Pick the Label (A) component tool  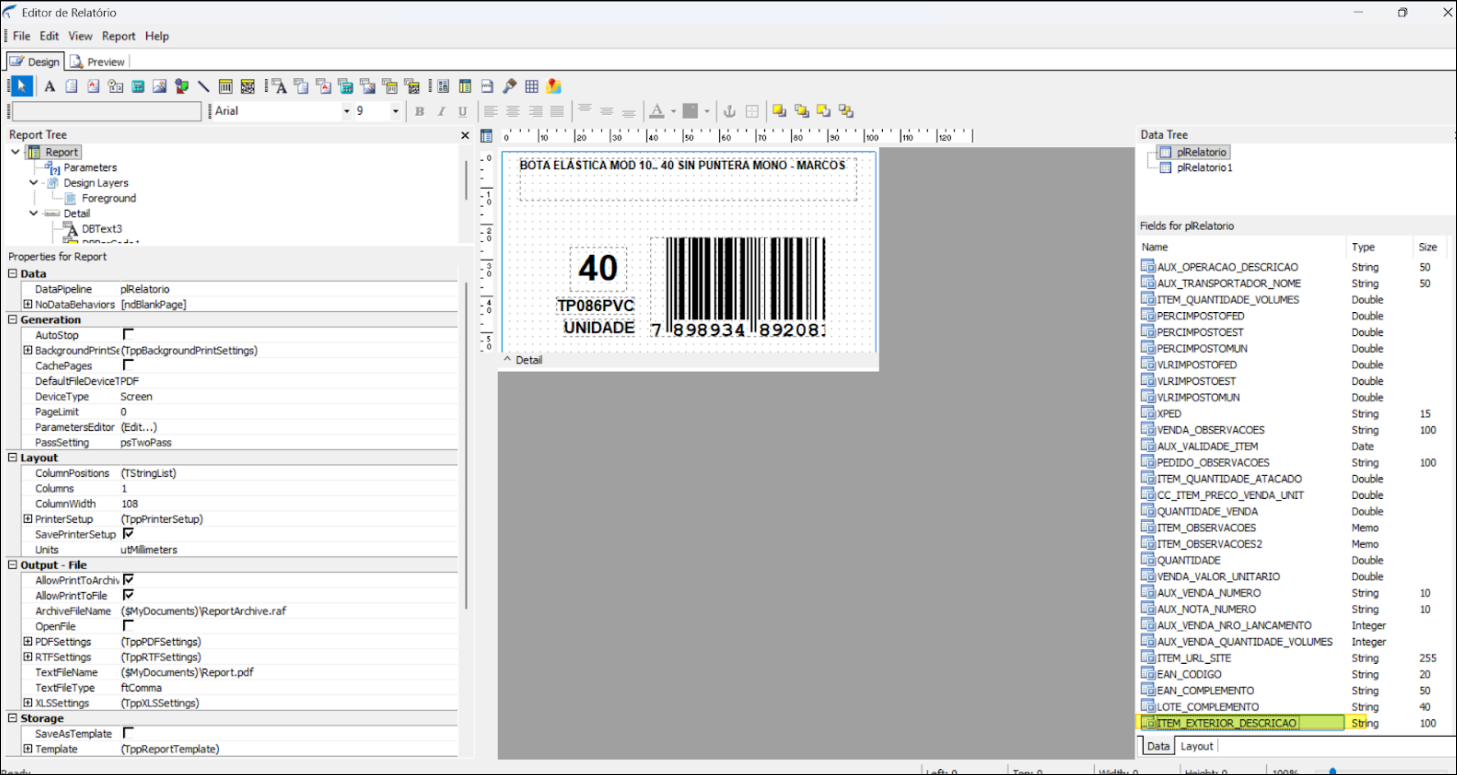click(x=49, y=86)
